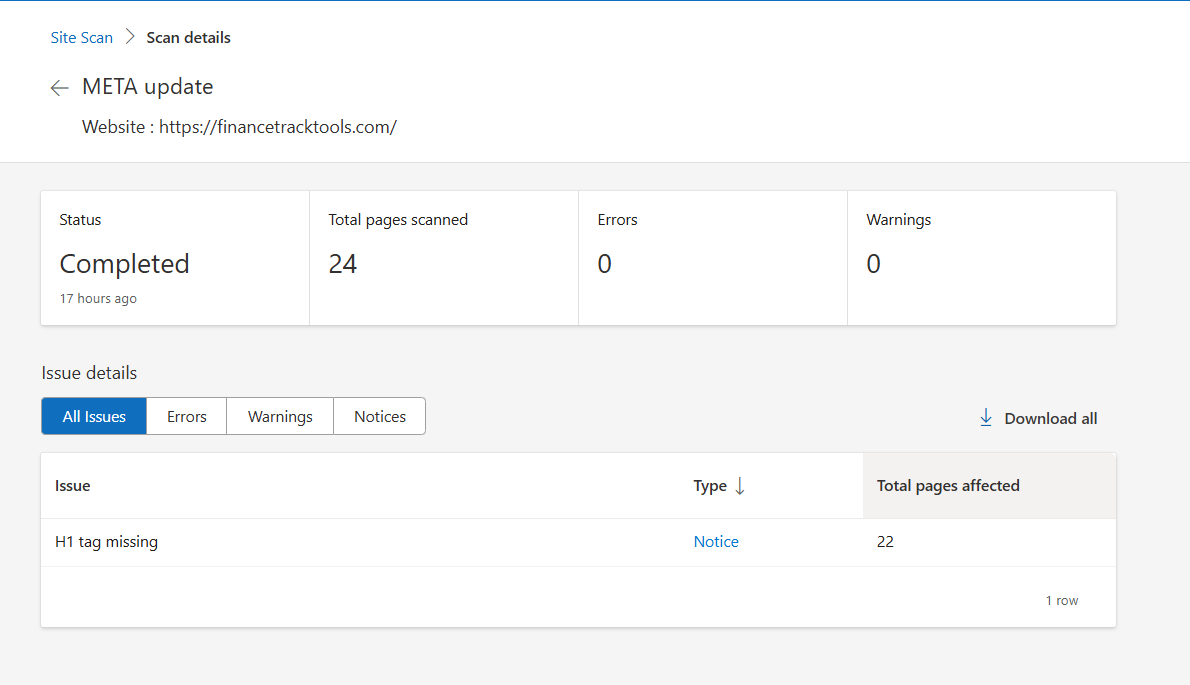Select the All Issues tab

(94, 417)
